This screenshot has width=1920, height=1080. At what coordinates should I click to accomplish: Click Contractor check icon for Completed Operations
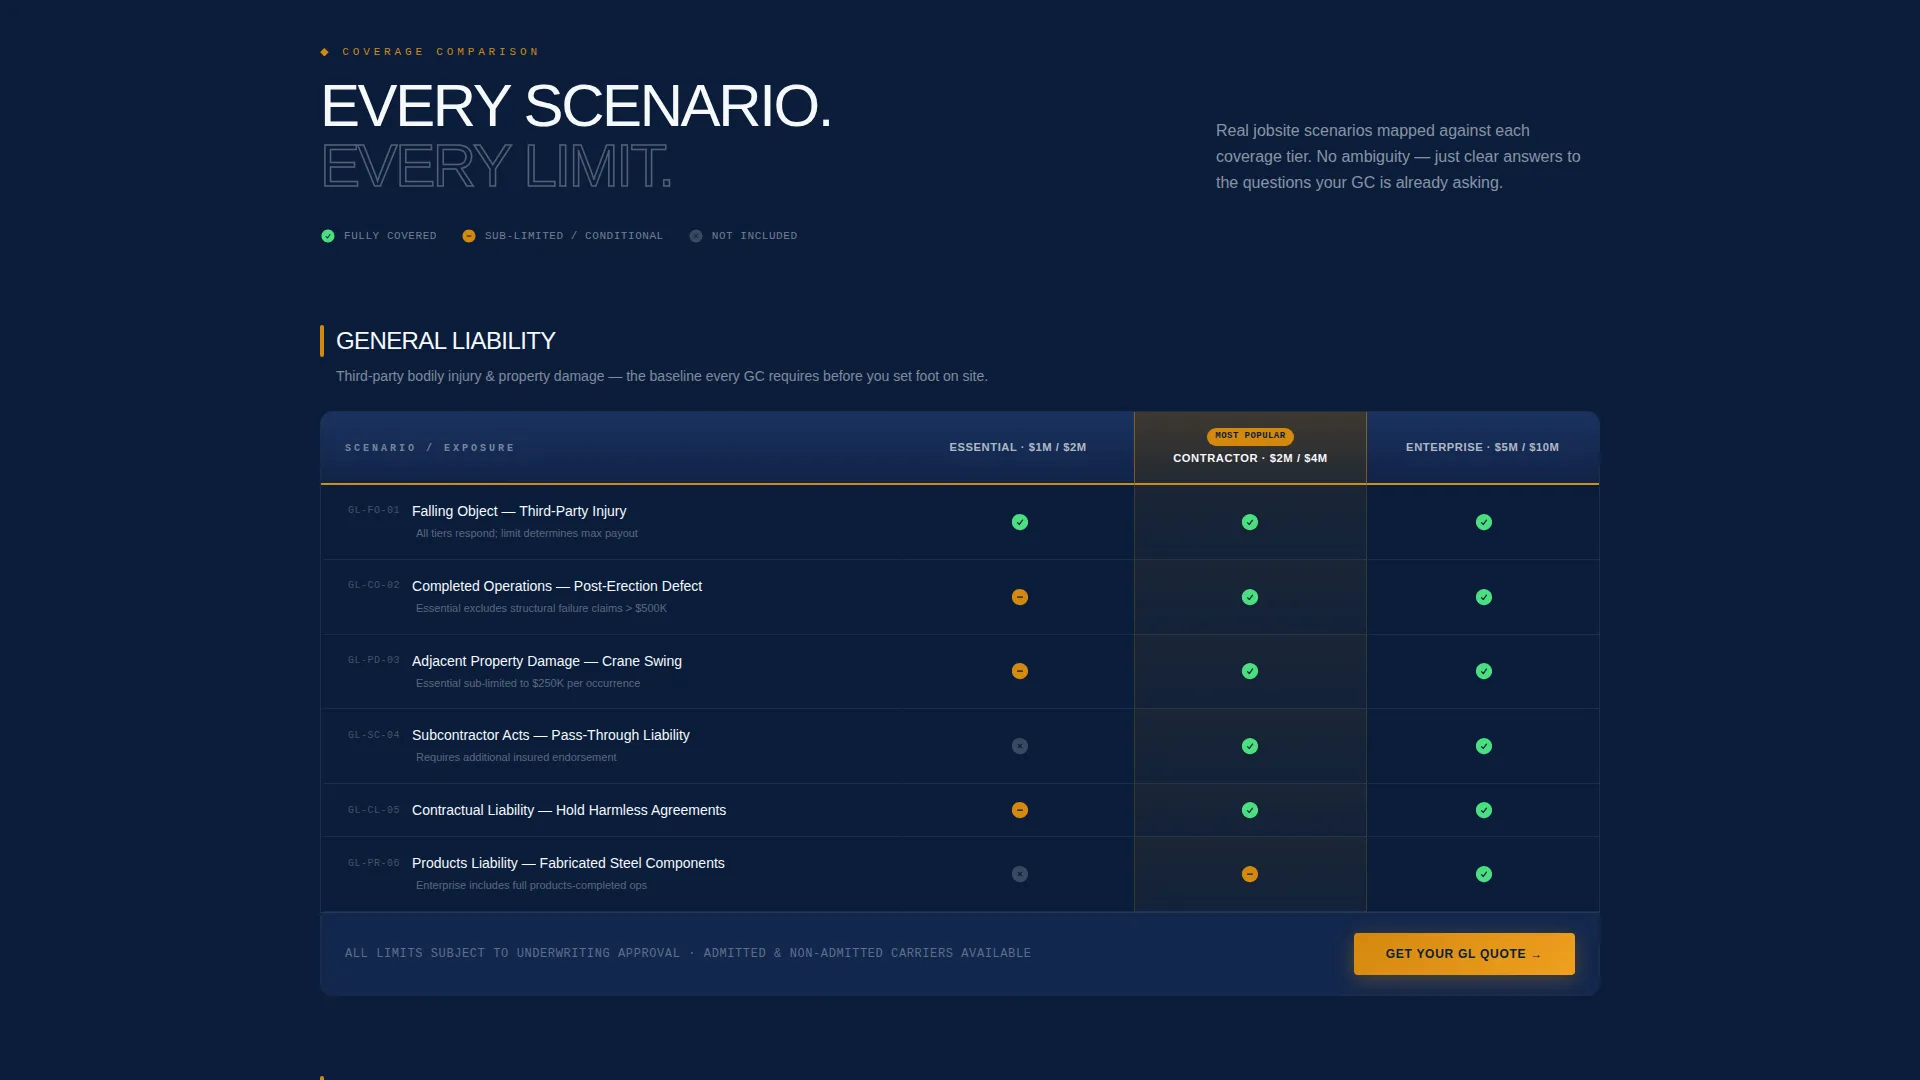(1249, 597)
